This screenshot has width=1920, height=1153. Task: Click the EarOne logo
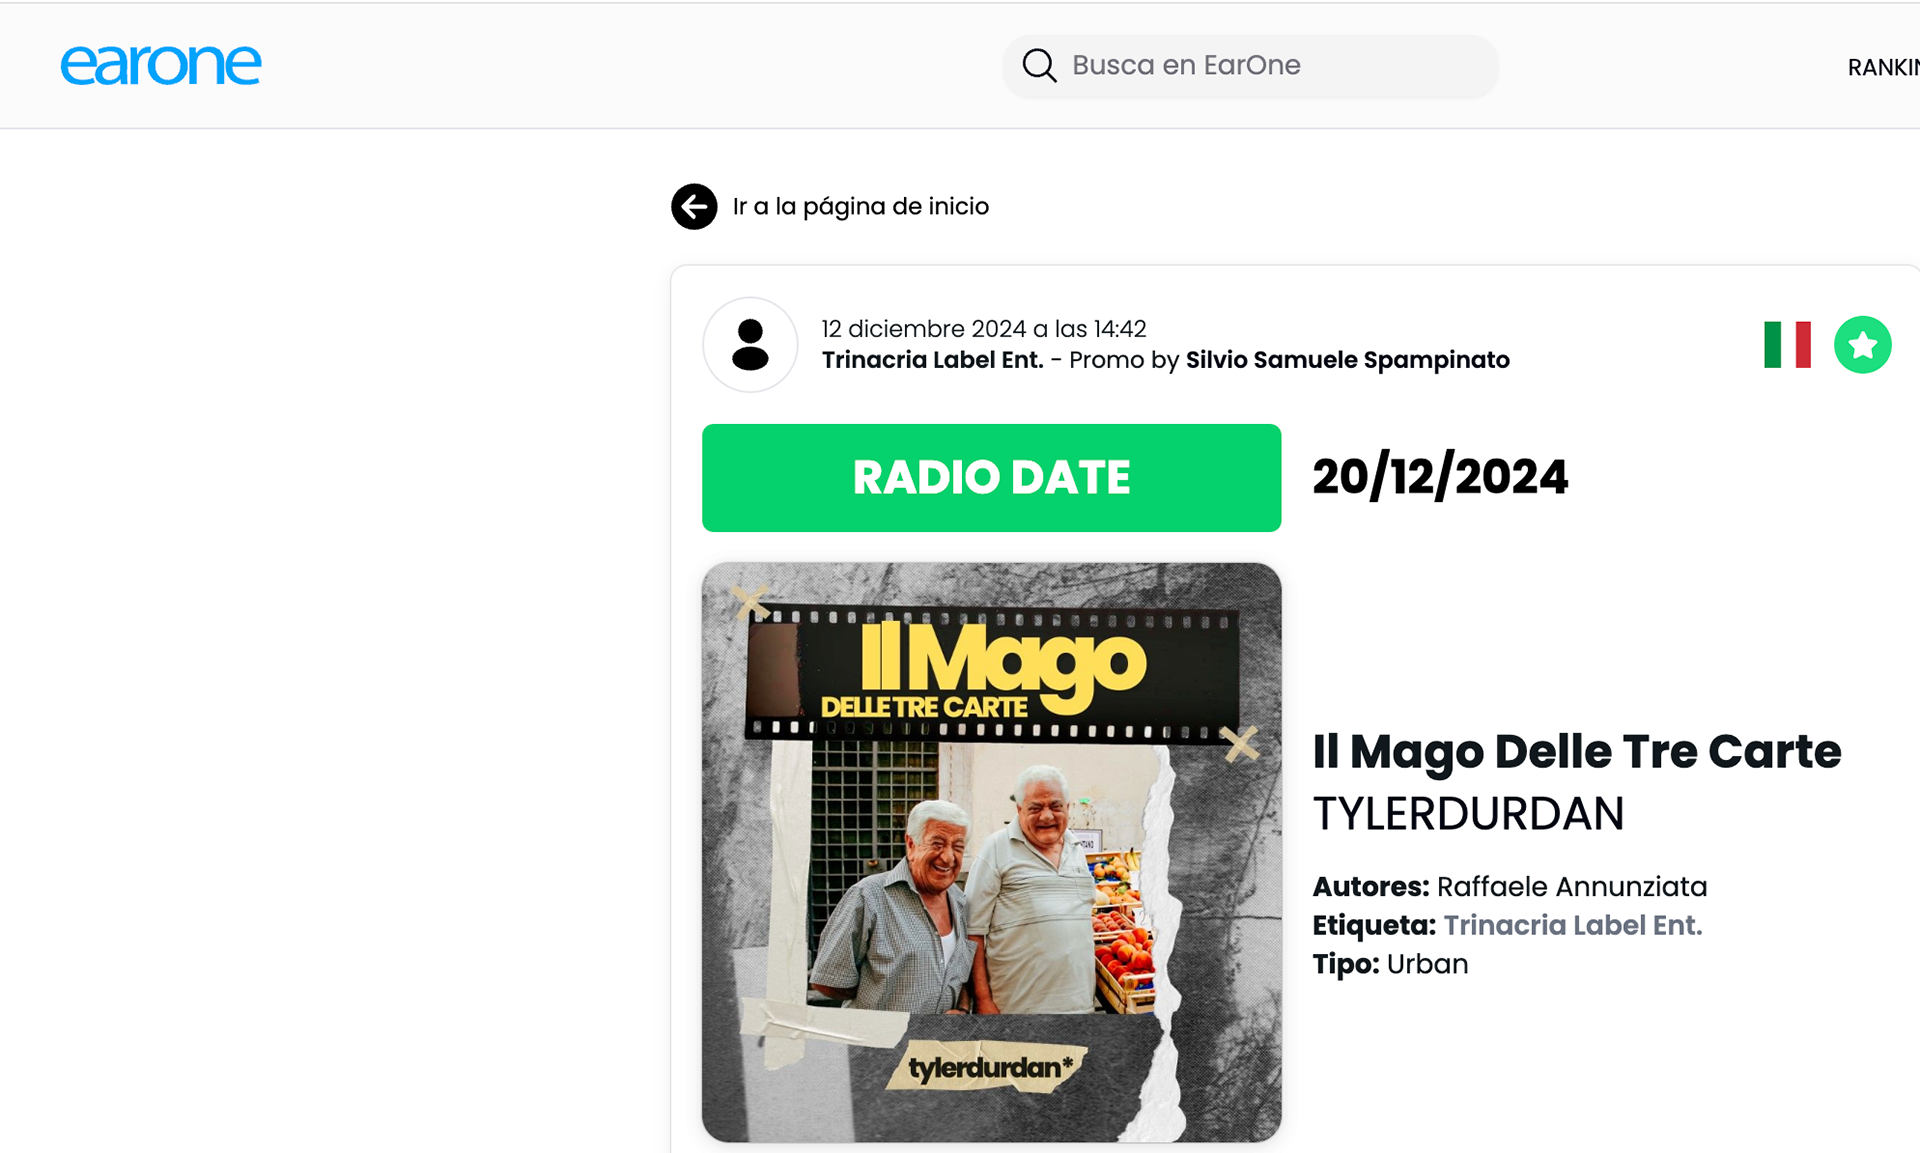tap(160, 65)
